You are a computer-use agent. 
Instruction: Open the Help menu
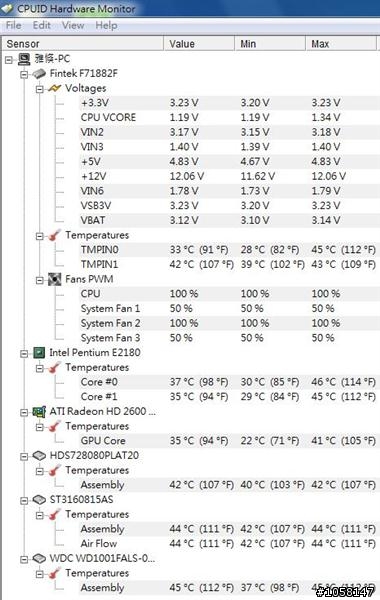coord(106,26)
